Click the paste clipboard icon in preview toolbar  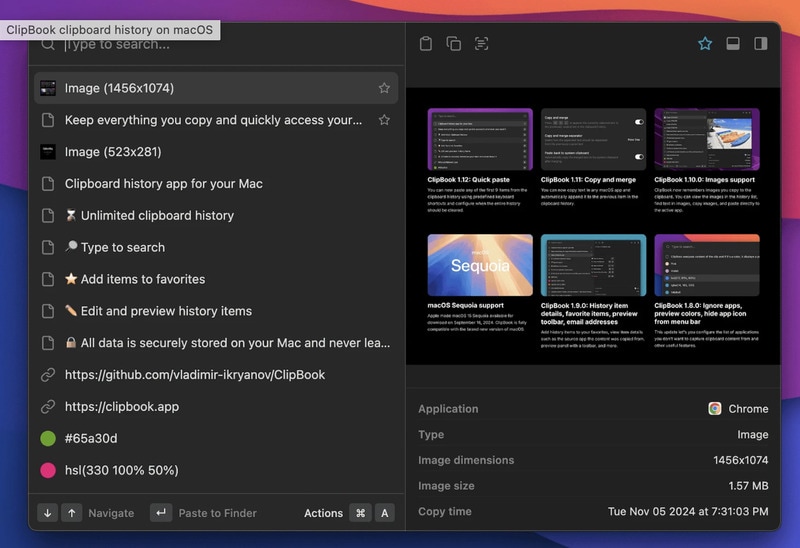point(426,44)
